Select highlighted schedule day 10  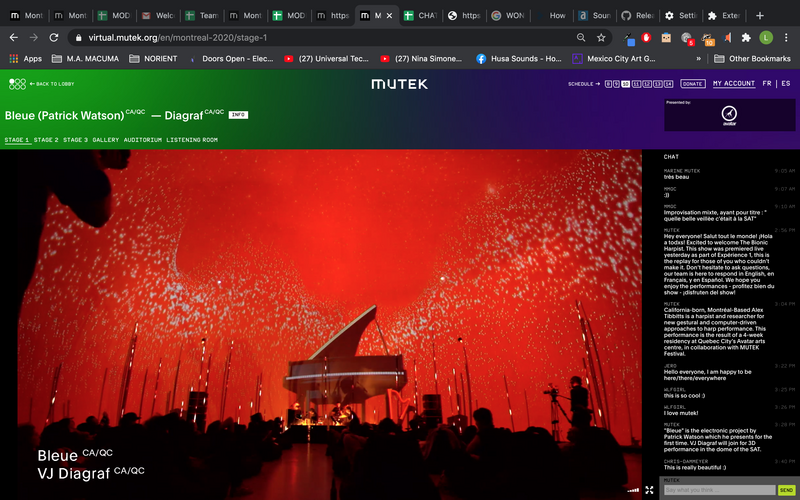tap(626, 84)
